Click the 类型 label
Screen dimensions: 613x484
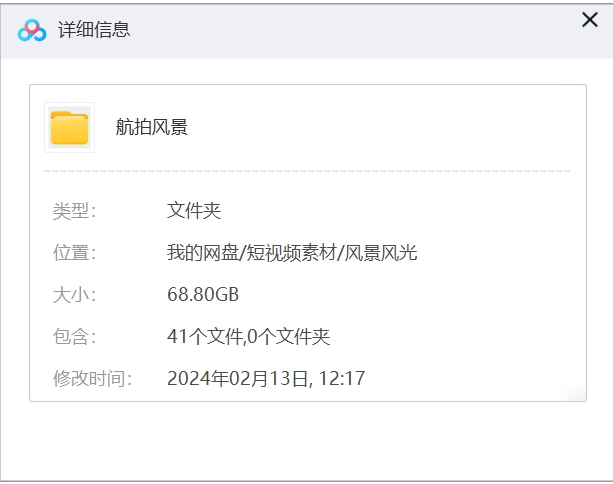pyautogui.click(x=74, y=211)
